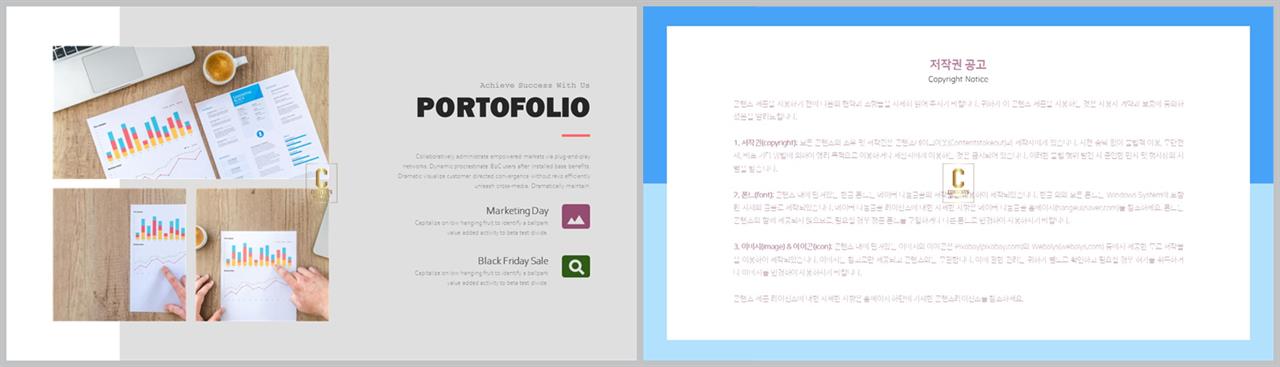
Task: Click the purple mountain image icon
Action: pos(576,216)
